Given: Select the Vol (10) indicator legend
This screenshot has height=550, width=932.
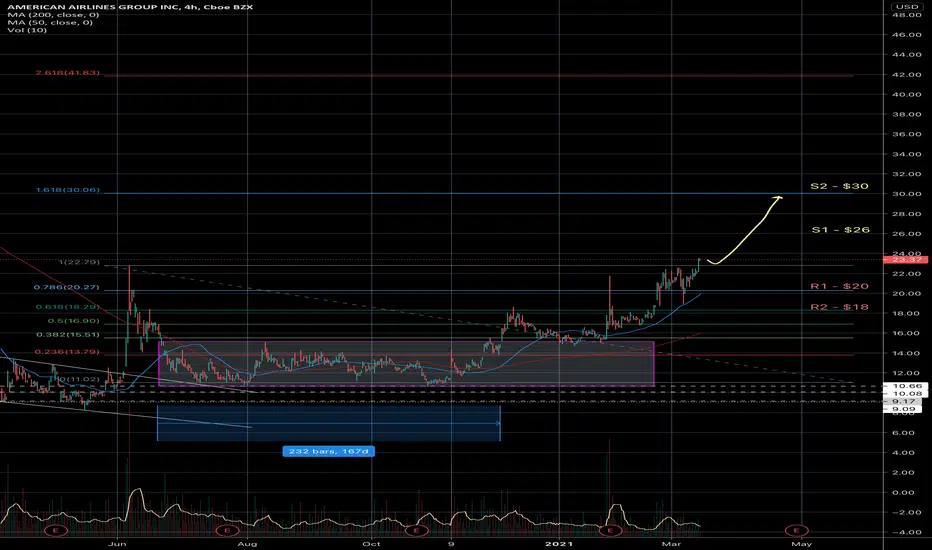Looking at the screenshot, I should [x=27, y=30].
